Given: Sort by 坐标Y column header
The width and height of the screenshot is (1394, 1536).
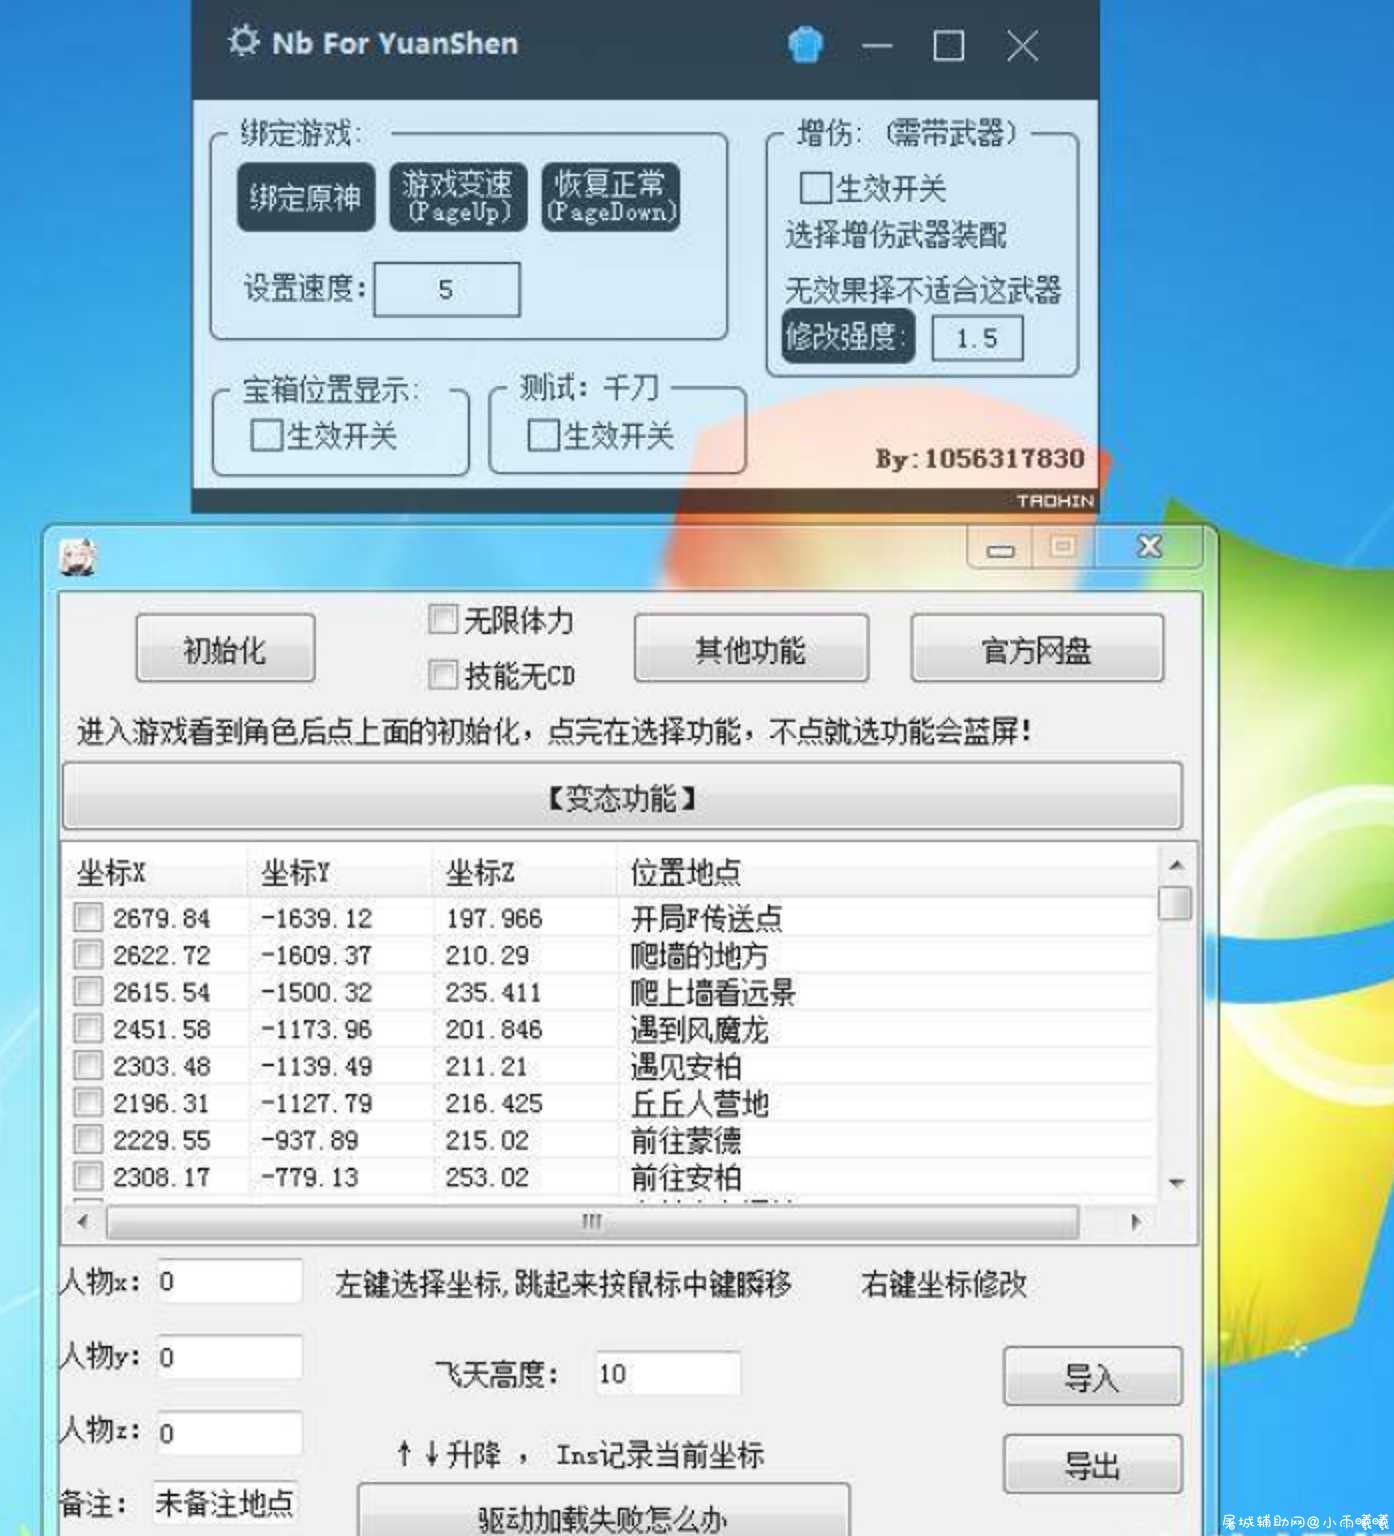Looking at the screenshot, I should tap(339, 872).
